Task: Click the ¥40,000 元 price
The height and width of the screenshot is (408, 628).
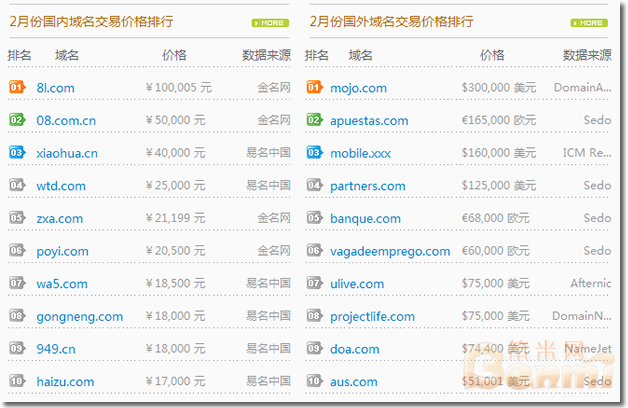Action: pyautogui.click(x=175, y=153)
